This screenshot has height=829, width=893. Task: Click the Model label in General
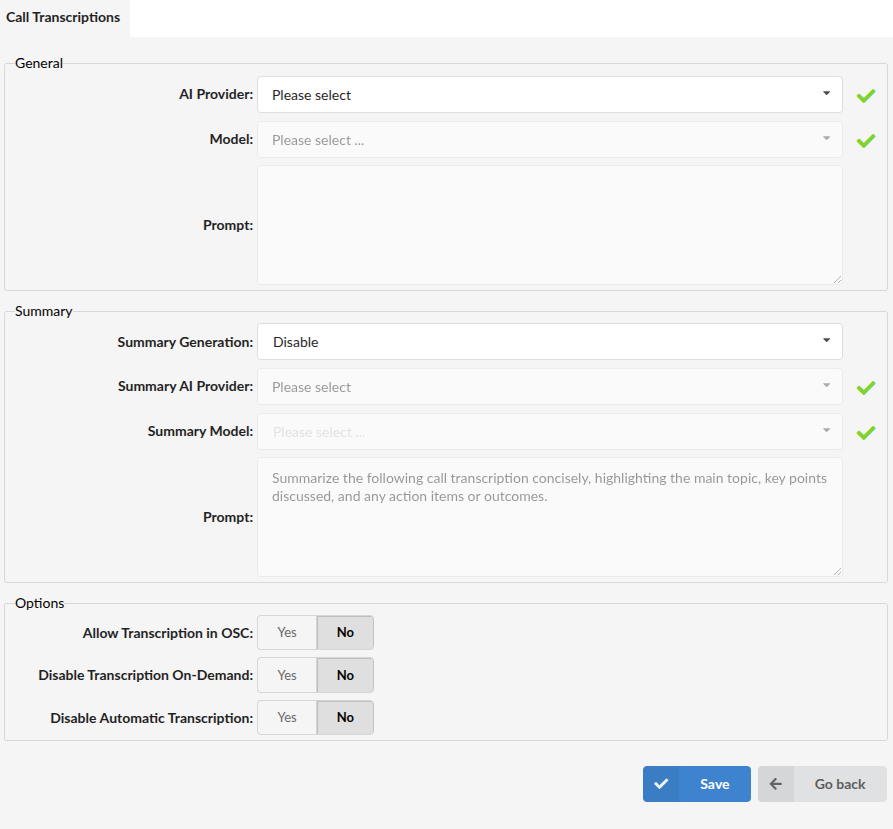231,139
